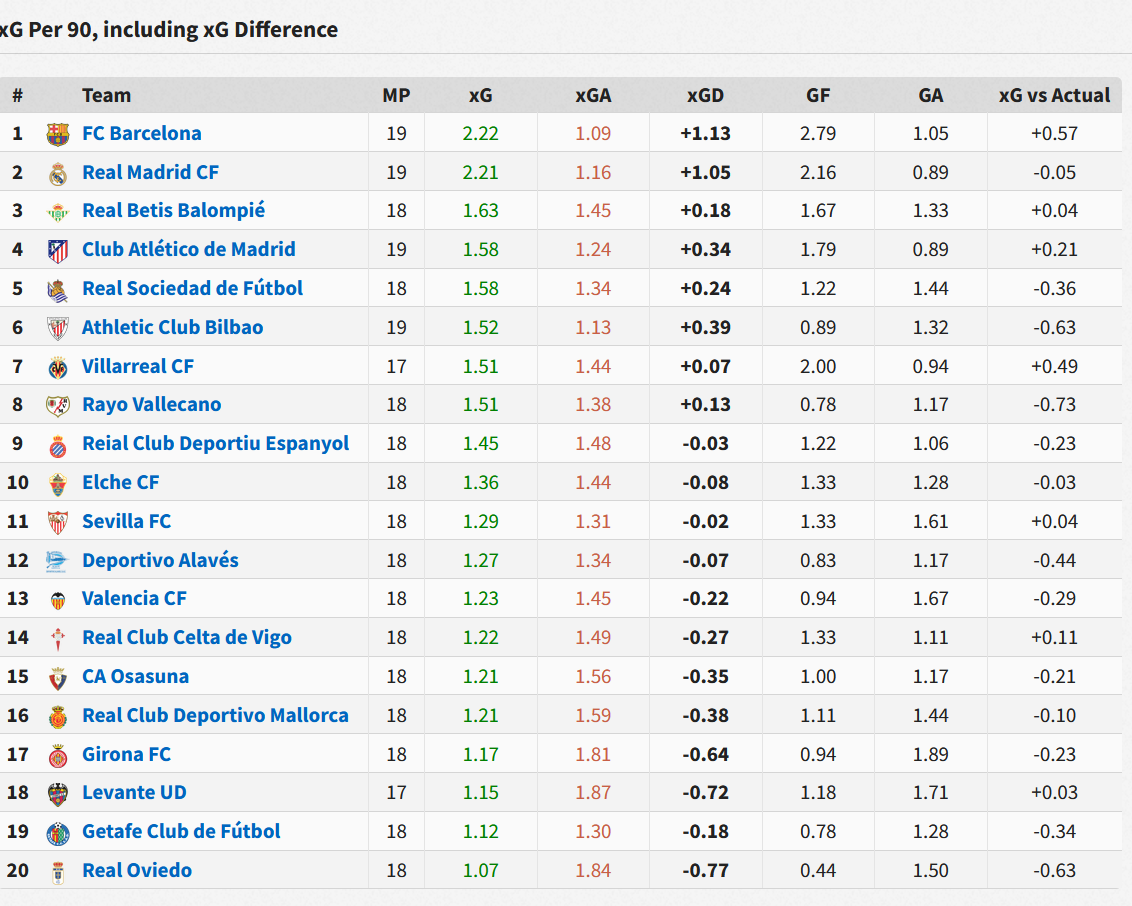Click the Valencia CF crest icon
This screenshot has width=1132, height=906.
click(x=58, y=601)
